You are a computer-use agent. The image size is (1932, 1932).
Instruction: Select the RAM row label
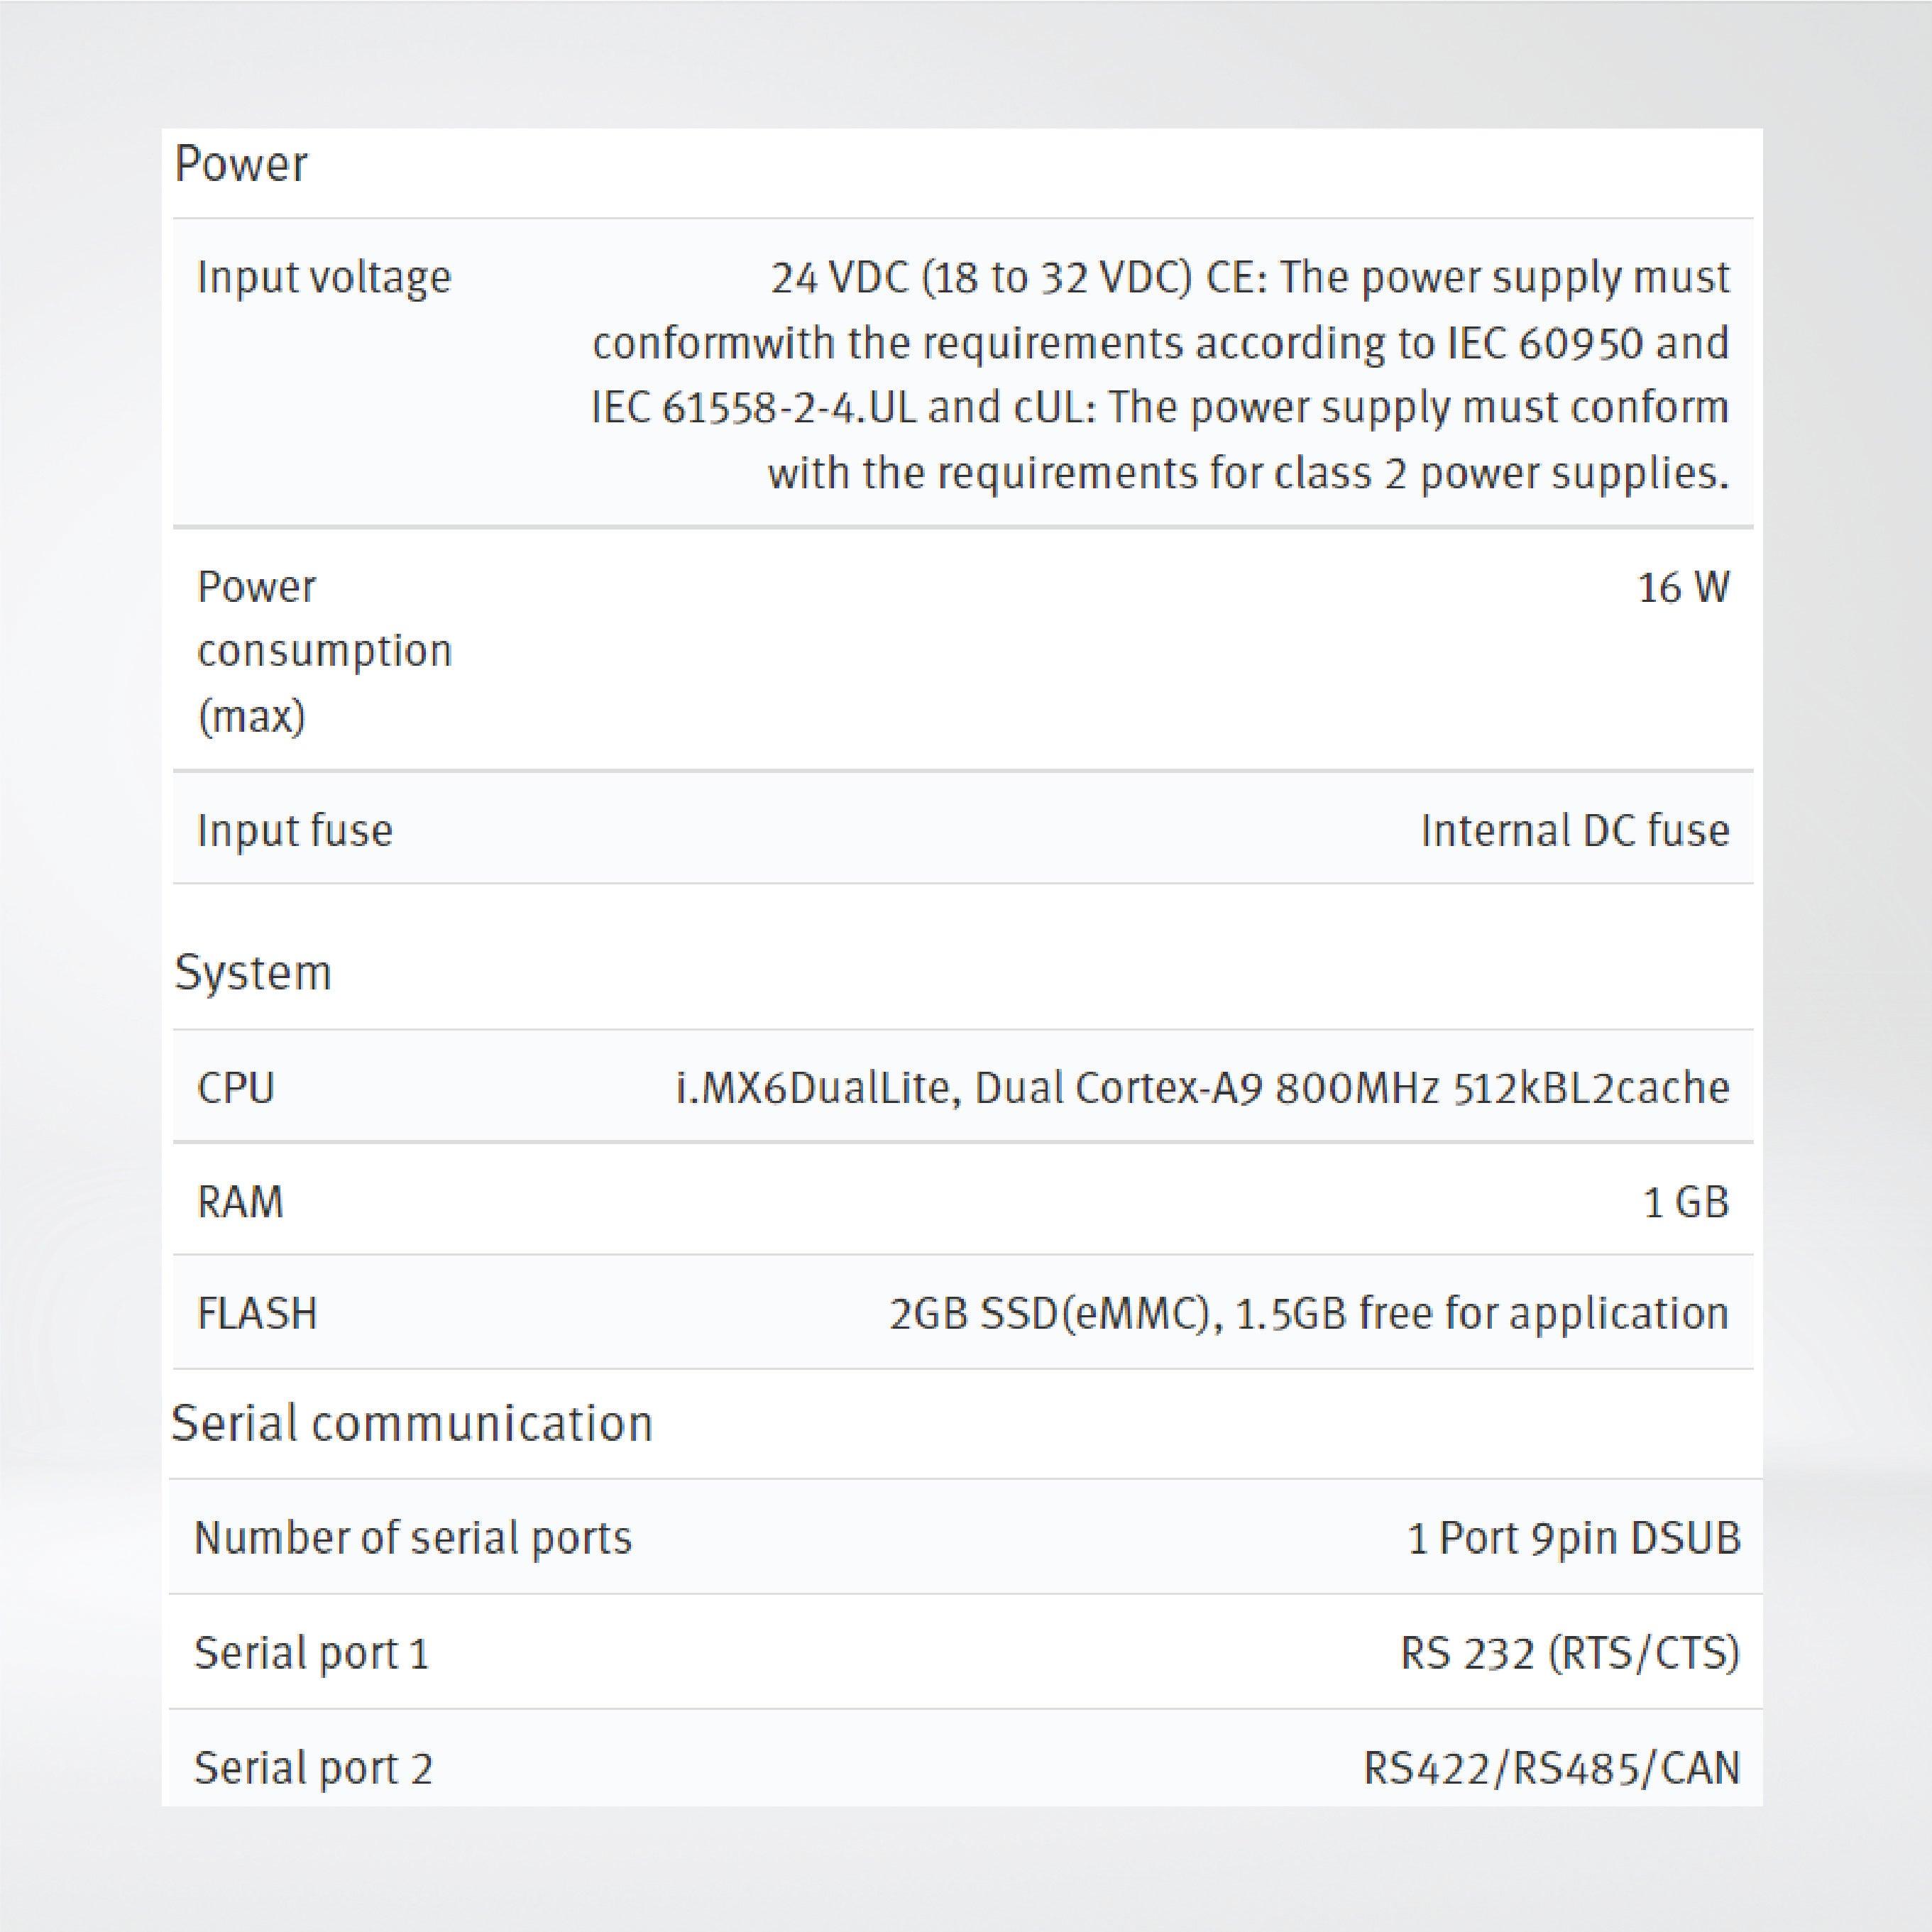tap(240, 1202)
